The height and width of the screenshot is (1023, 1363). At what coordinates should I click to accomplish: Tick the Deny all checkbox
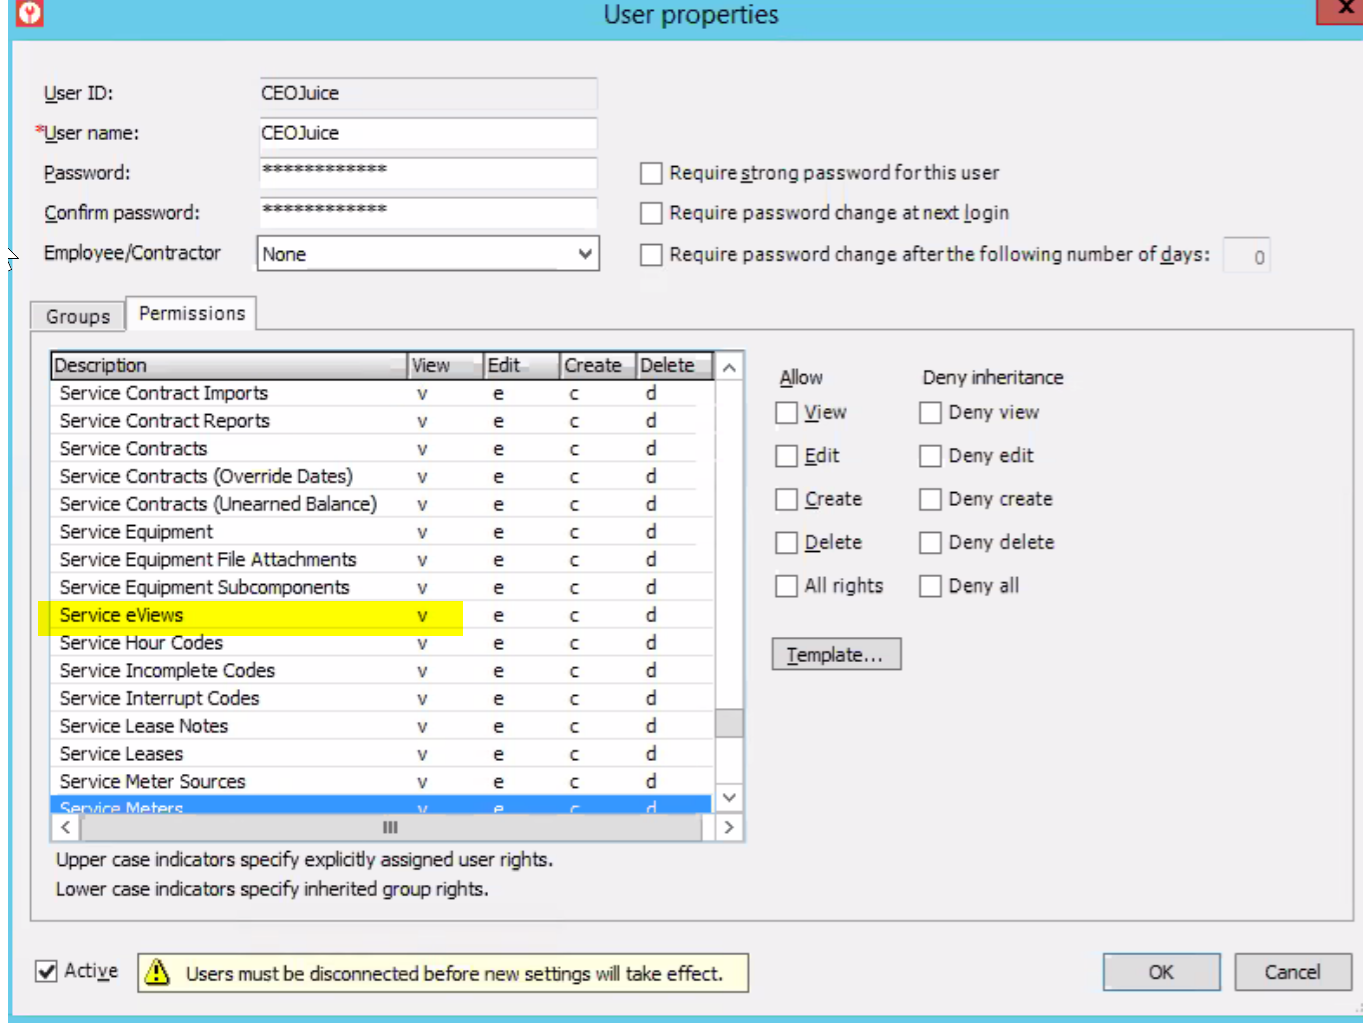coord(930,585)
